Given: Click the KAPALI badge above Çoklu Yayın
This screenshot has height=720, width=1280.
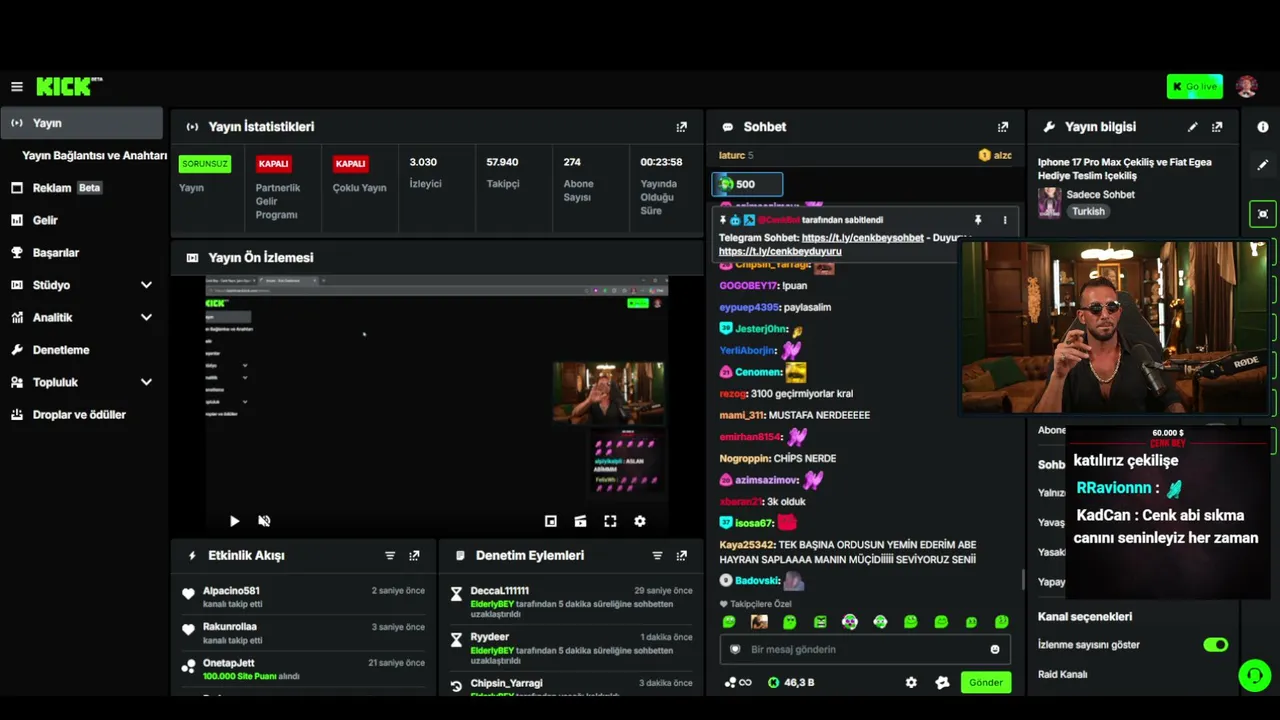Looking at the screenshot, I should pyautogui.click(x=351, y=164).
